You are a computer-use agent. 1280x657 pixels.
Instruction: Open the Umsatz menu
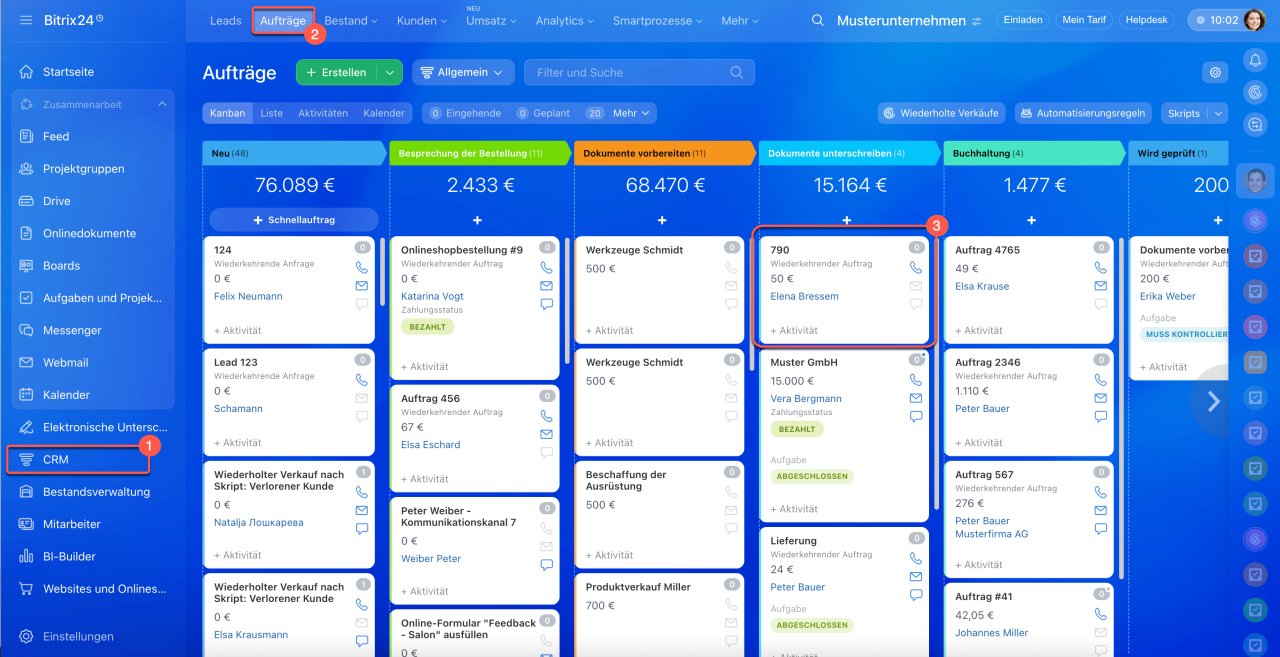coord(492,20)
